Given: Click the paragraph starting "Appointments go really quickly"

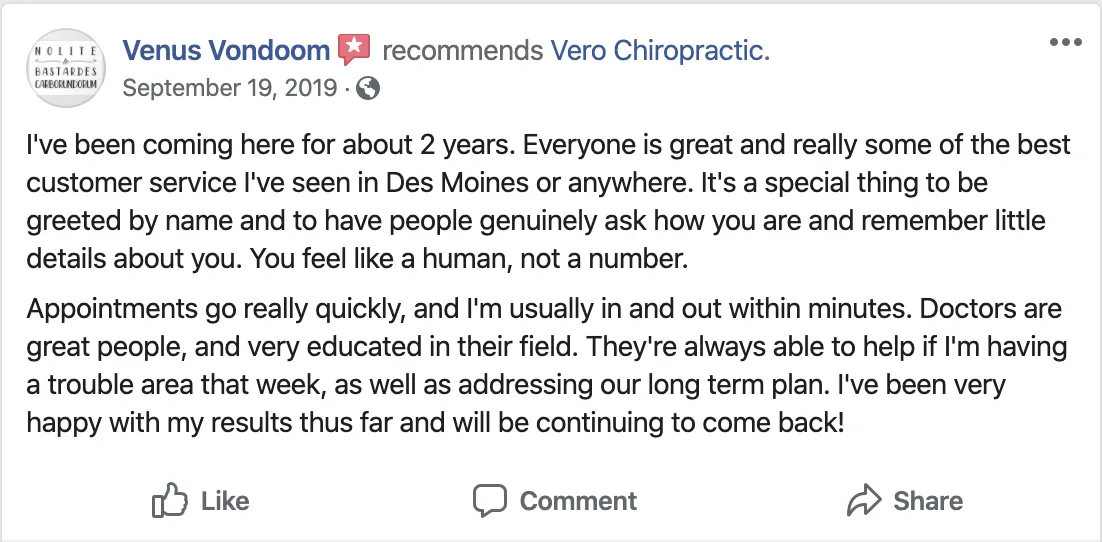Looking at the screenshot, I should point(544,309).
